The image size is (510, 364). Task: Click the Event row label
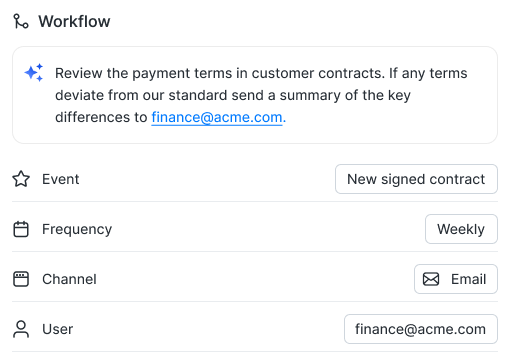click(61, 179)
